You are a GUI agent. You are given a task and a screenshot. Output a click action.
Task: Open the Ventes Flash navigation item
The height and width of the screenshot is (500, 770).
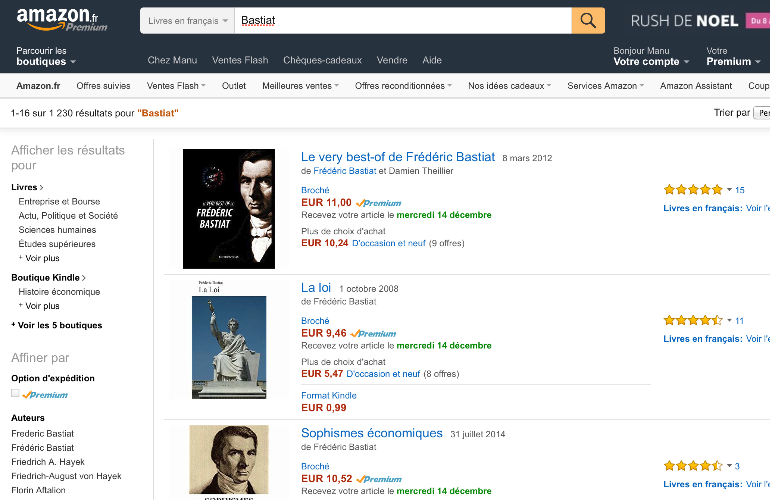[240, 60]
